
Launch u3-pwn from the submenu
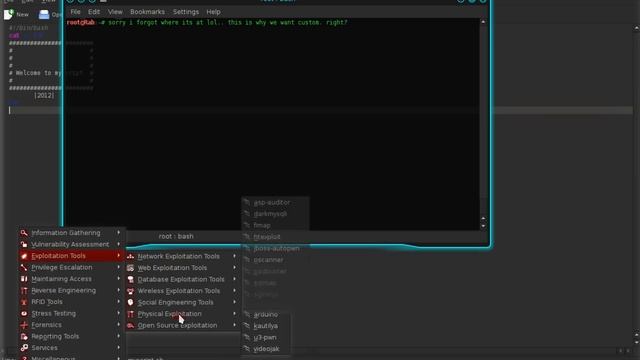point(266,338)
